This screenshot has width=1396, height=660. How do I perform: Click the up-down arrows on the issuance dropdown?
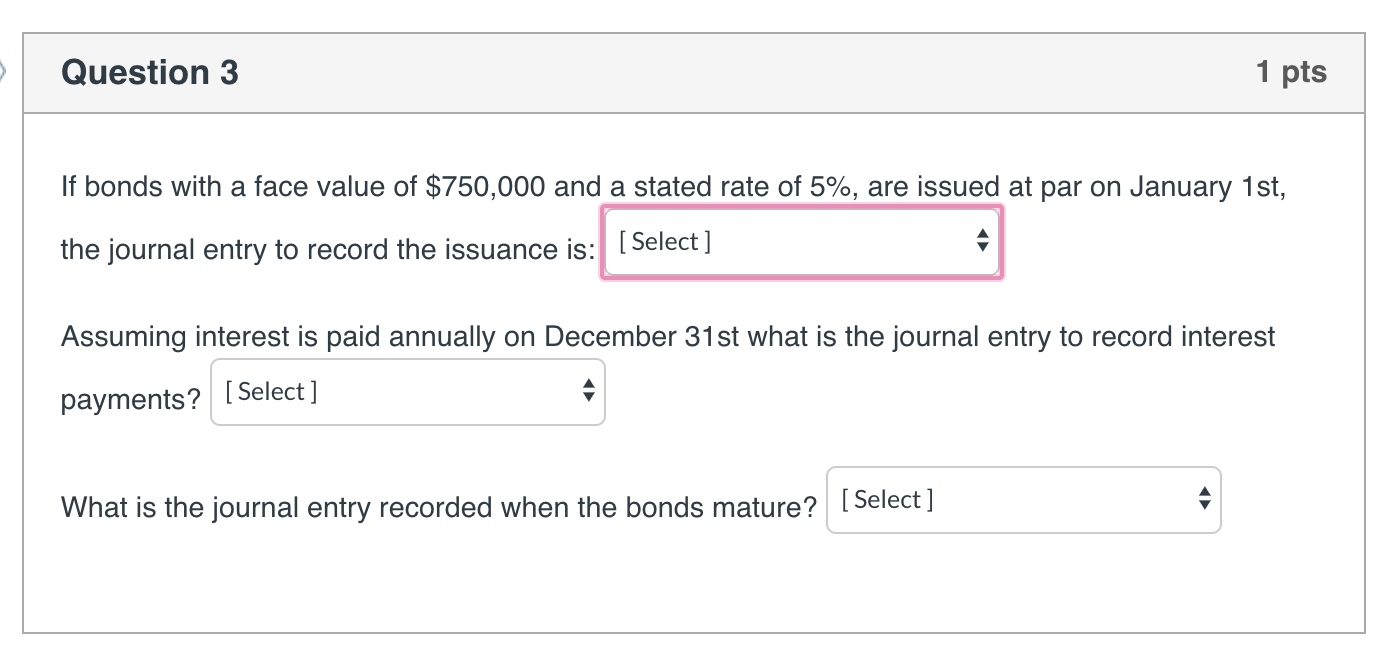coord(982,241)
